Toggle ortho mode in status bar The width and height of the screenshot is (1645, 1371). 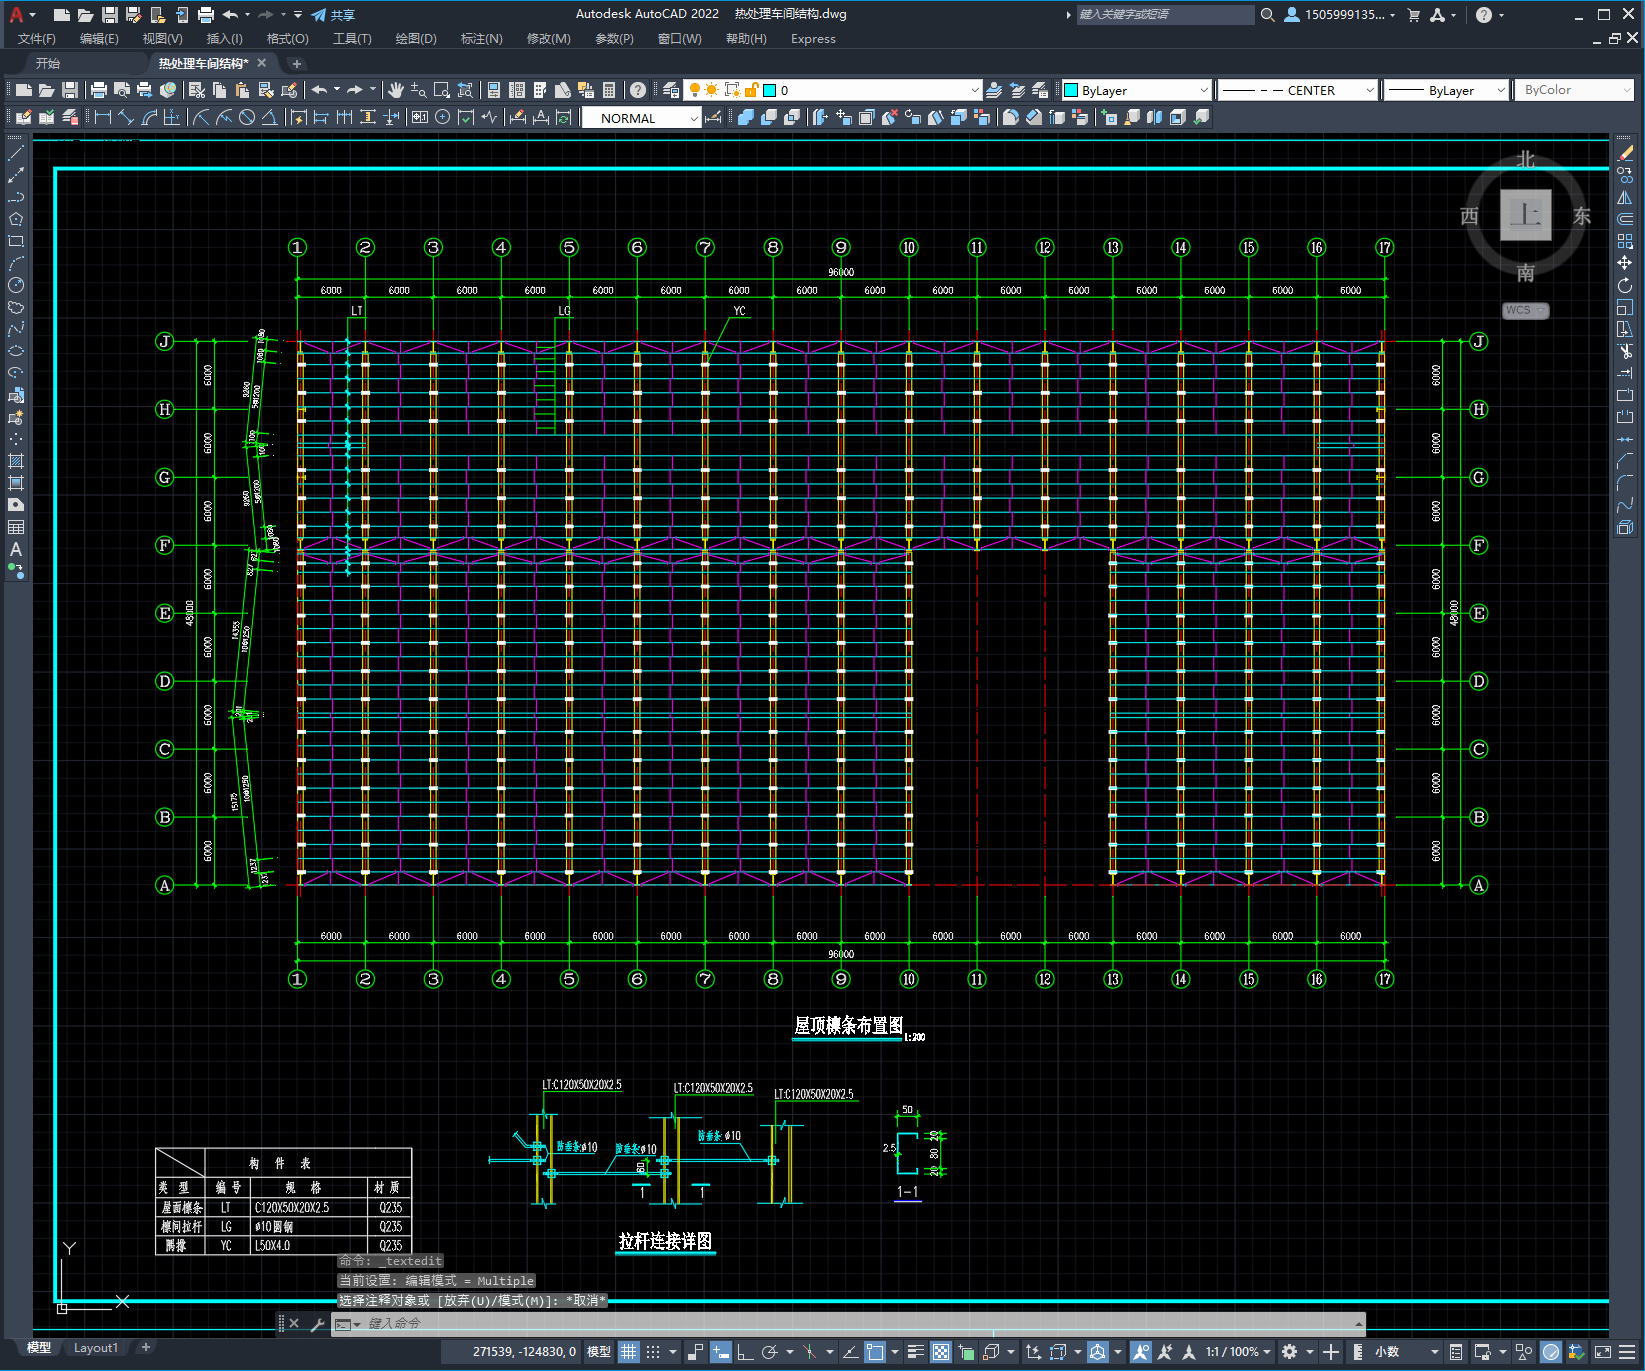pos(745,1352)
